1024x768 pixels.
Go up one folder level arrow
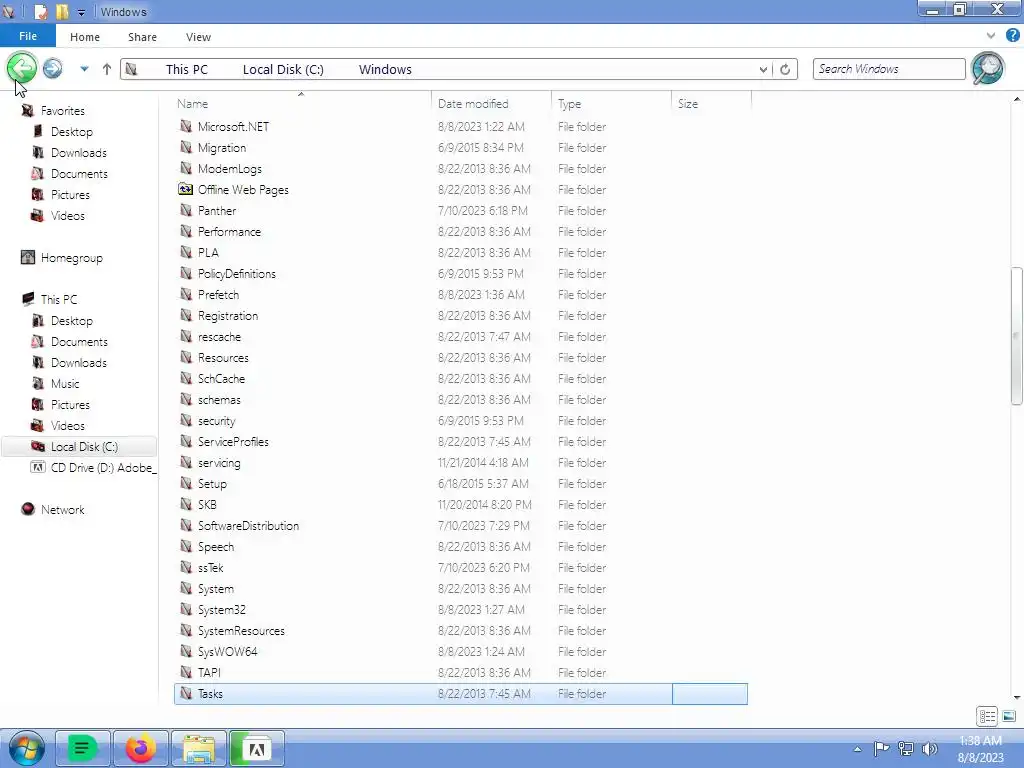(106, 69)
